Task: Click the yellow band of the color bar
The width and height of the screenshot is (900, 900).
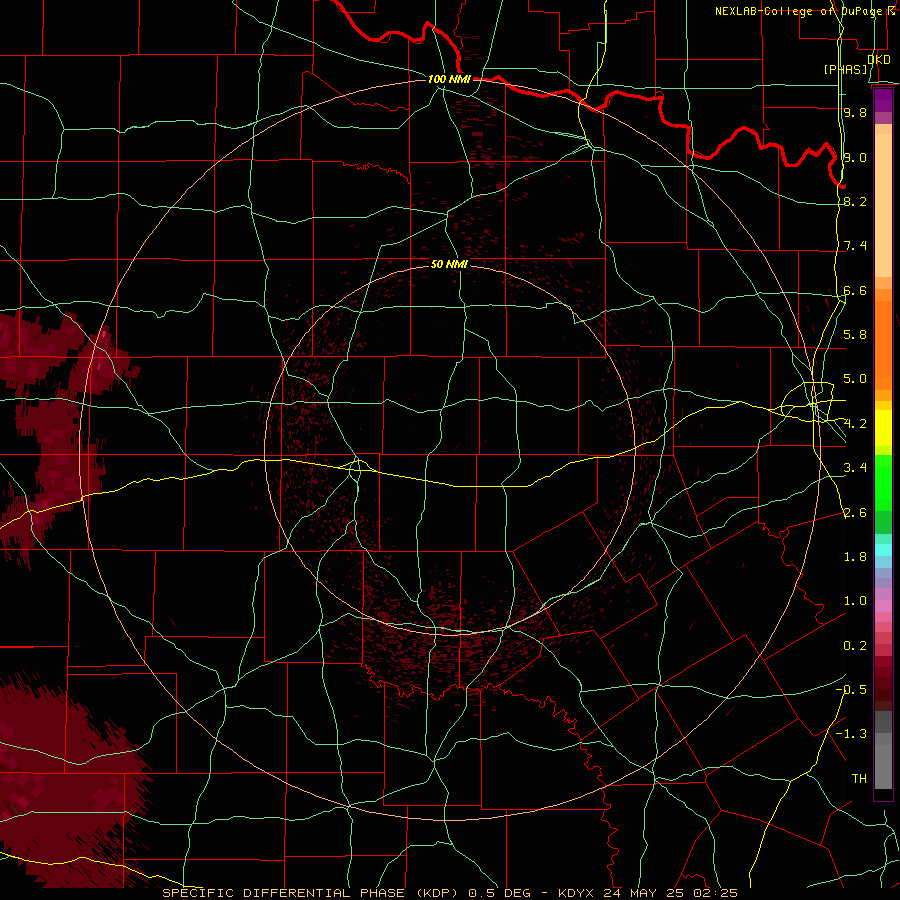Action: tap(883, 428)
